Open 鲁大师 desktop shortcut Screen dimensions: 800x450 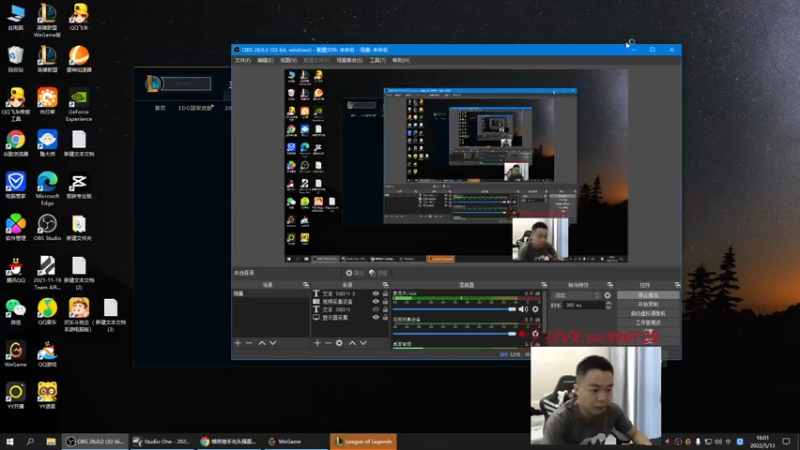(47, 143)
